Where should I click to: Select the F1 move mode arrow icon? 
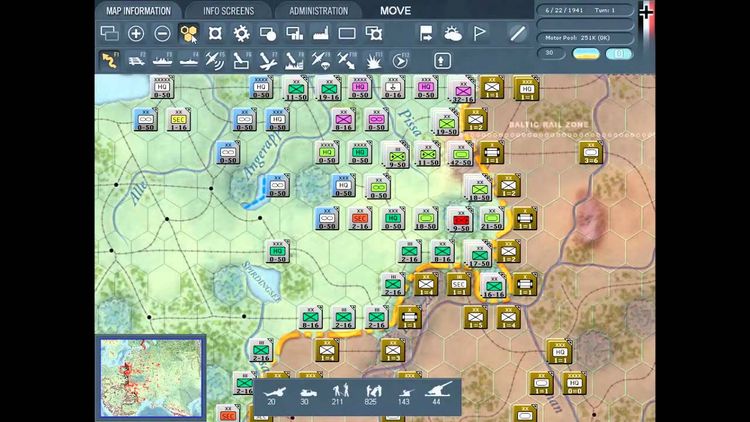[110, 61]
